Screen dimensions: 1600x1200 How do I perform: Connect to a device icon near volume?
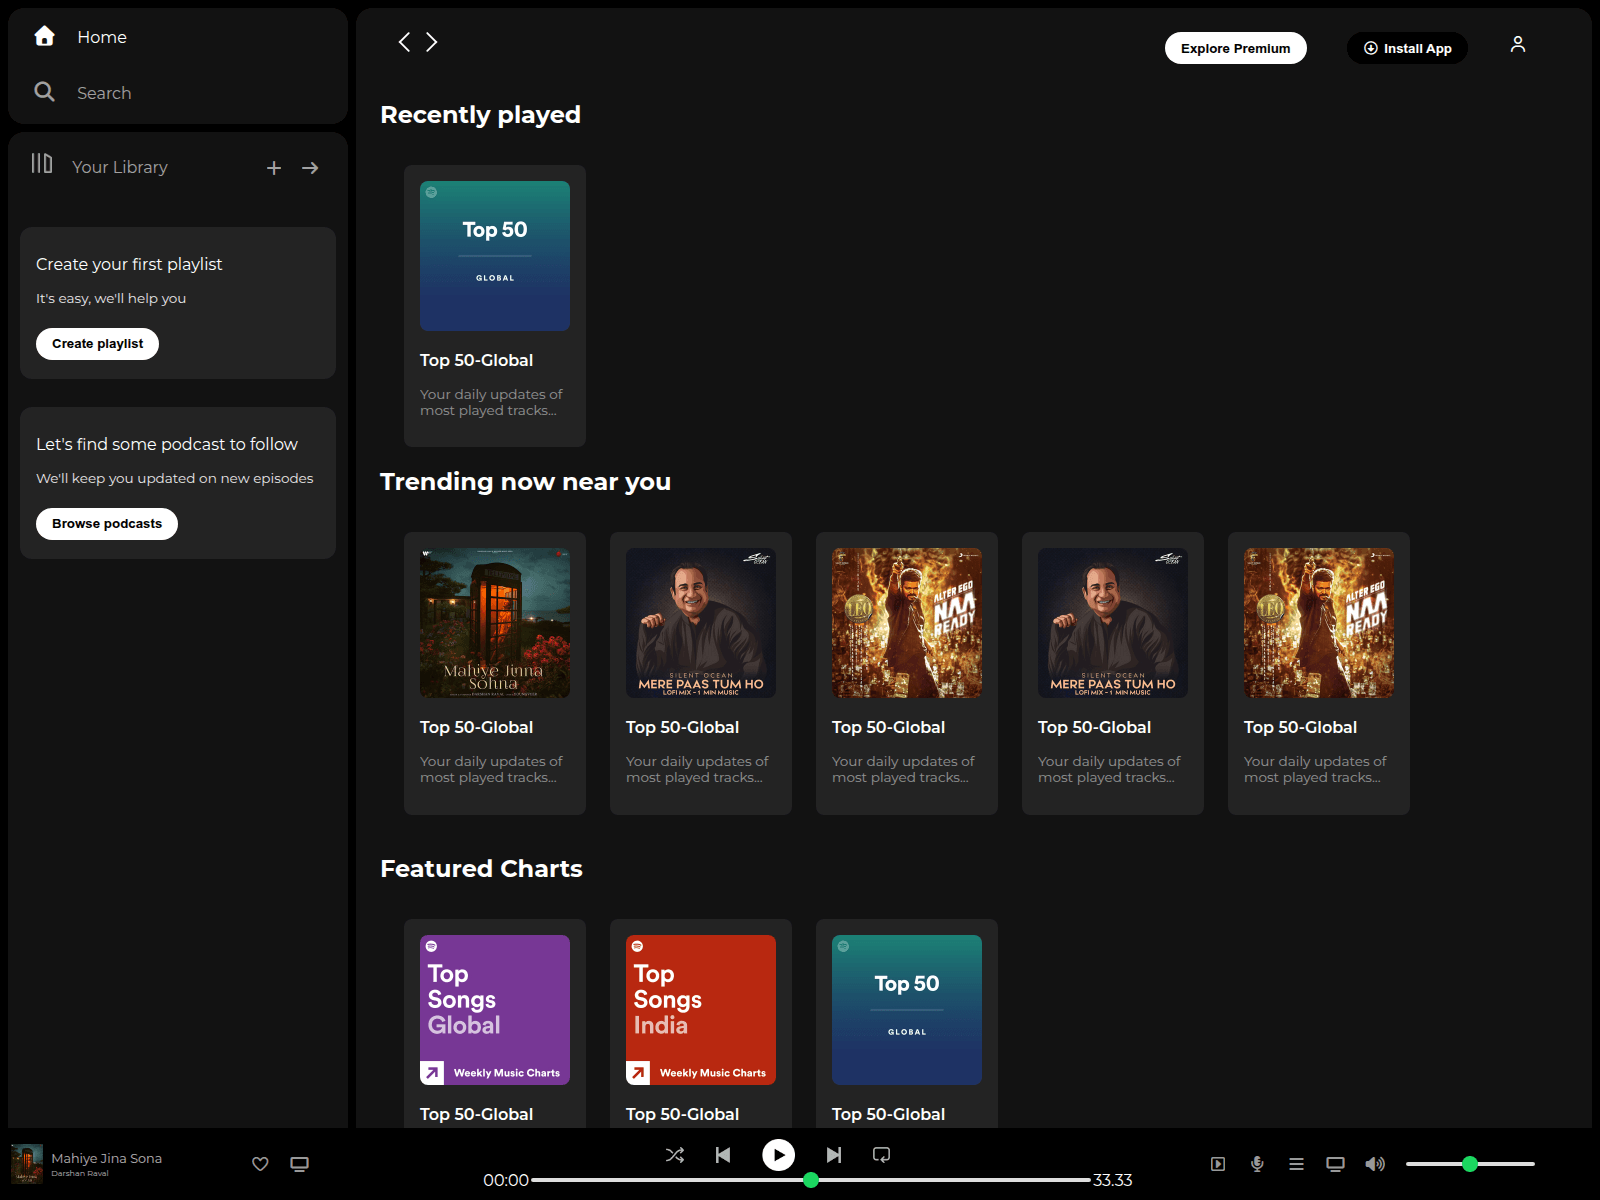[x=1335, y=1164]
